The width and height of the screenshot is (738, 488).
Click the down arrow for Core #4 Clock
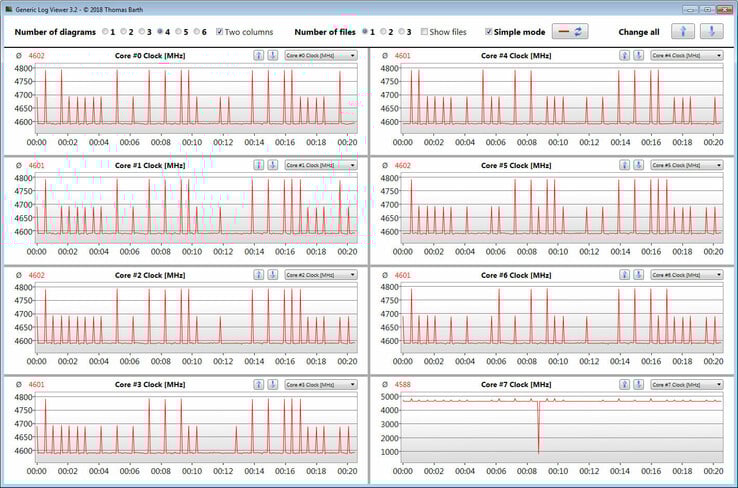638,56
